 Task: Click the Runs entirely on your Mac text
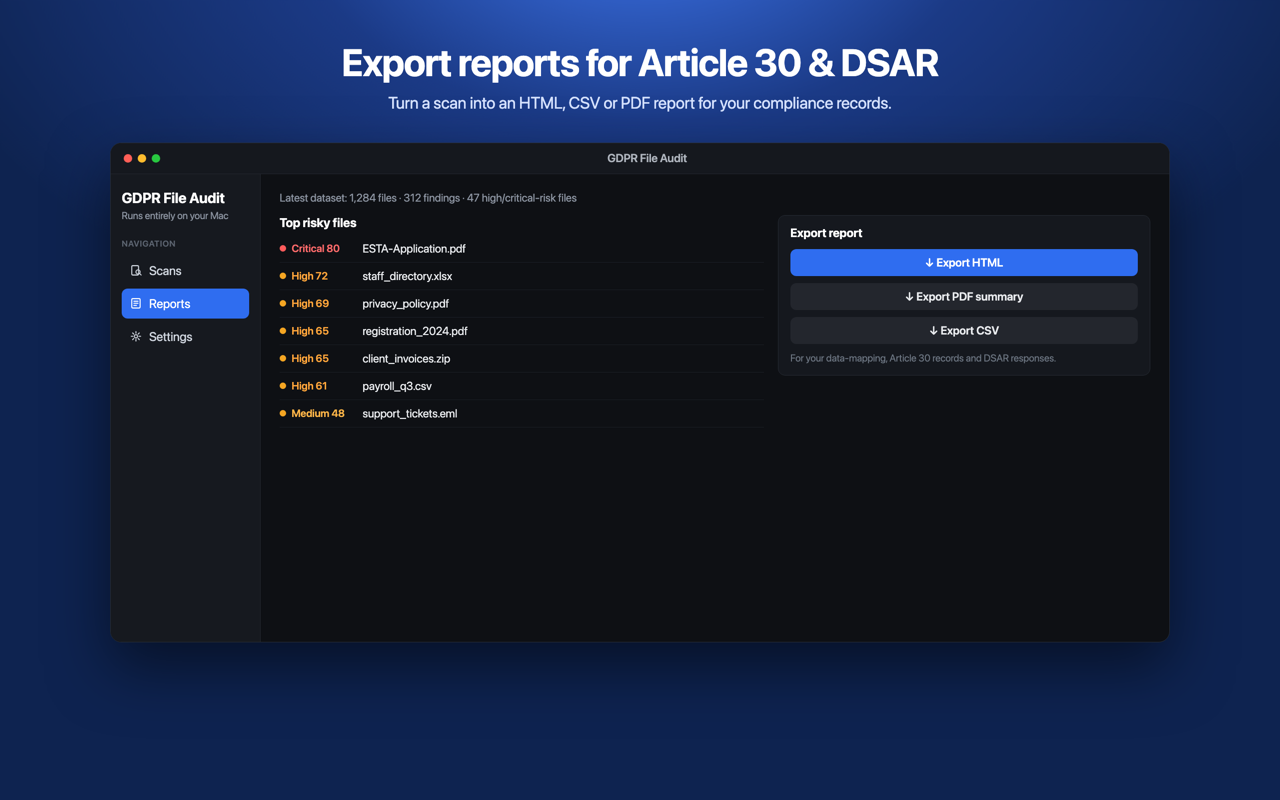click(175, 216)
